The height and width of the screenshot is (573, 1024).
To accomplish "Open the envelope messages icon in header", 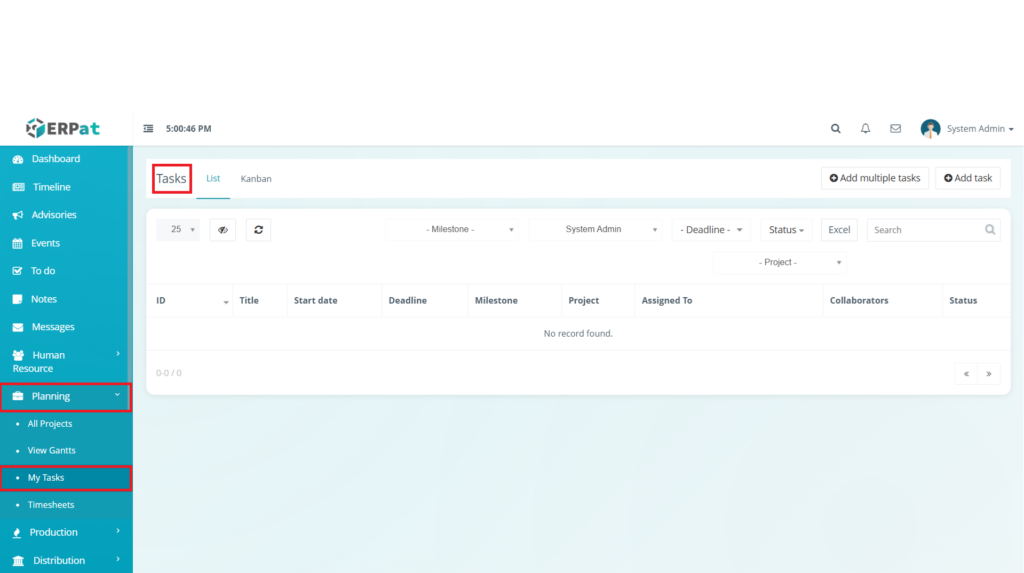I will (x=895, y=129).
